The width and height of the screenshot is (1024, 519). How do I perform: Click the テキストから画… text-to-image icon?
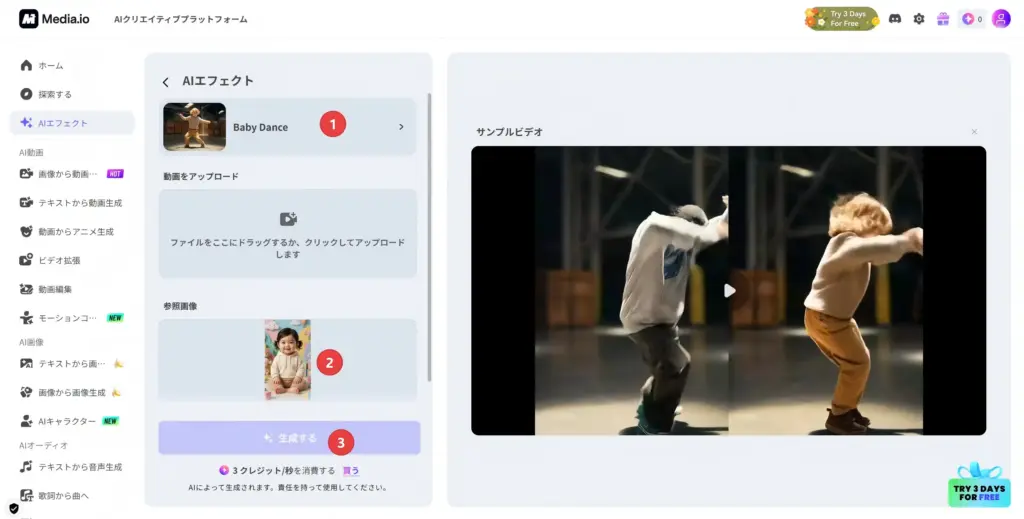[x=26, y=363]
